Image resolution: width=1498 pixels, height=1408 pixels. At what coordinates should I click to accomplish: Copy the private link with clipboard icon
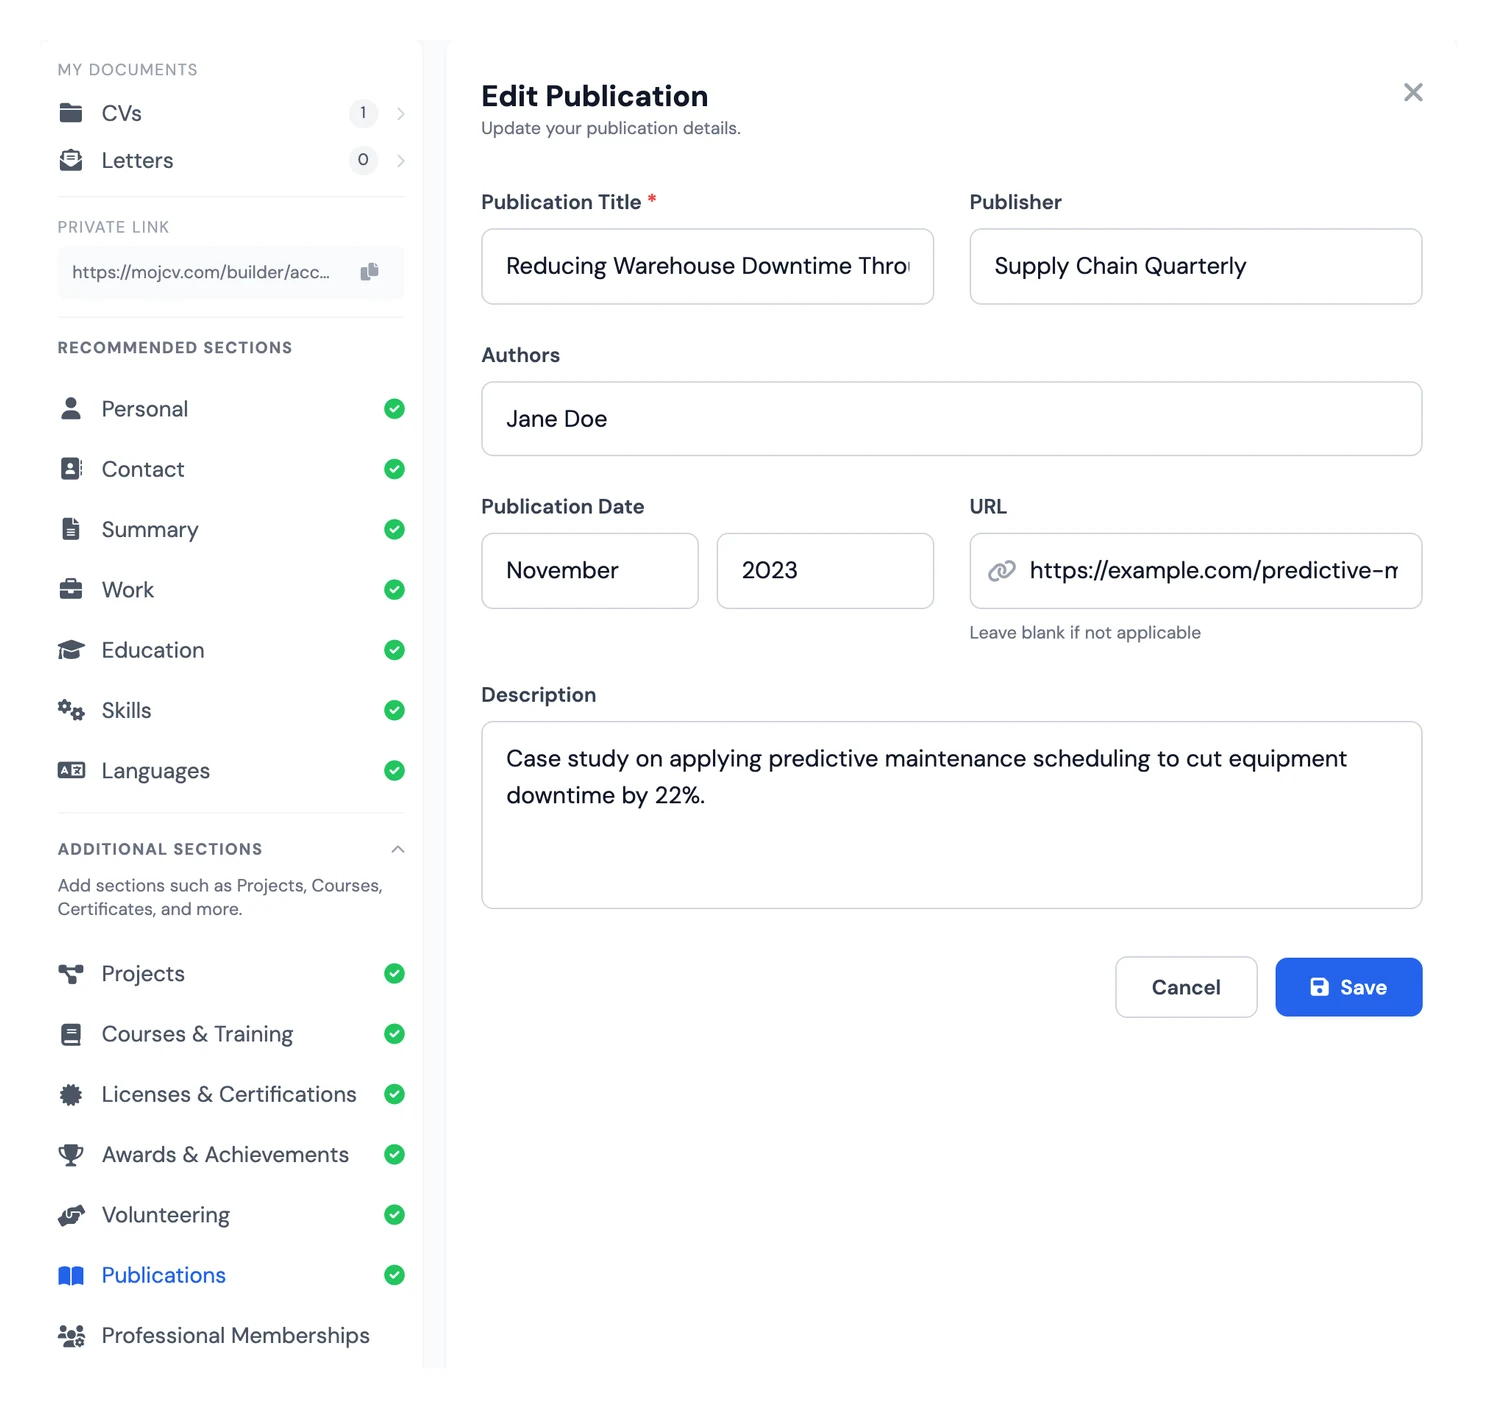tap(370, 271)
